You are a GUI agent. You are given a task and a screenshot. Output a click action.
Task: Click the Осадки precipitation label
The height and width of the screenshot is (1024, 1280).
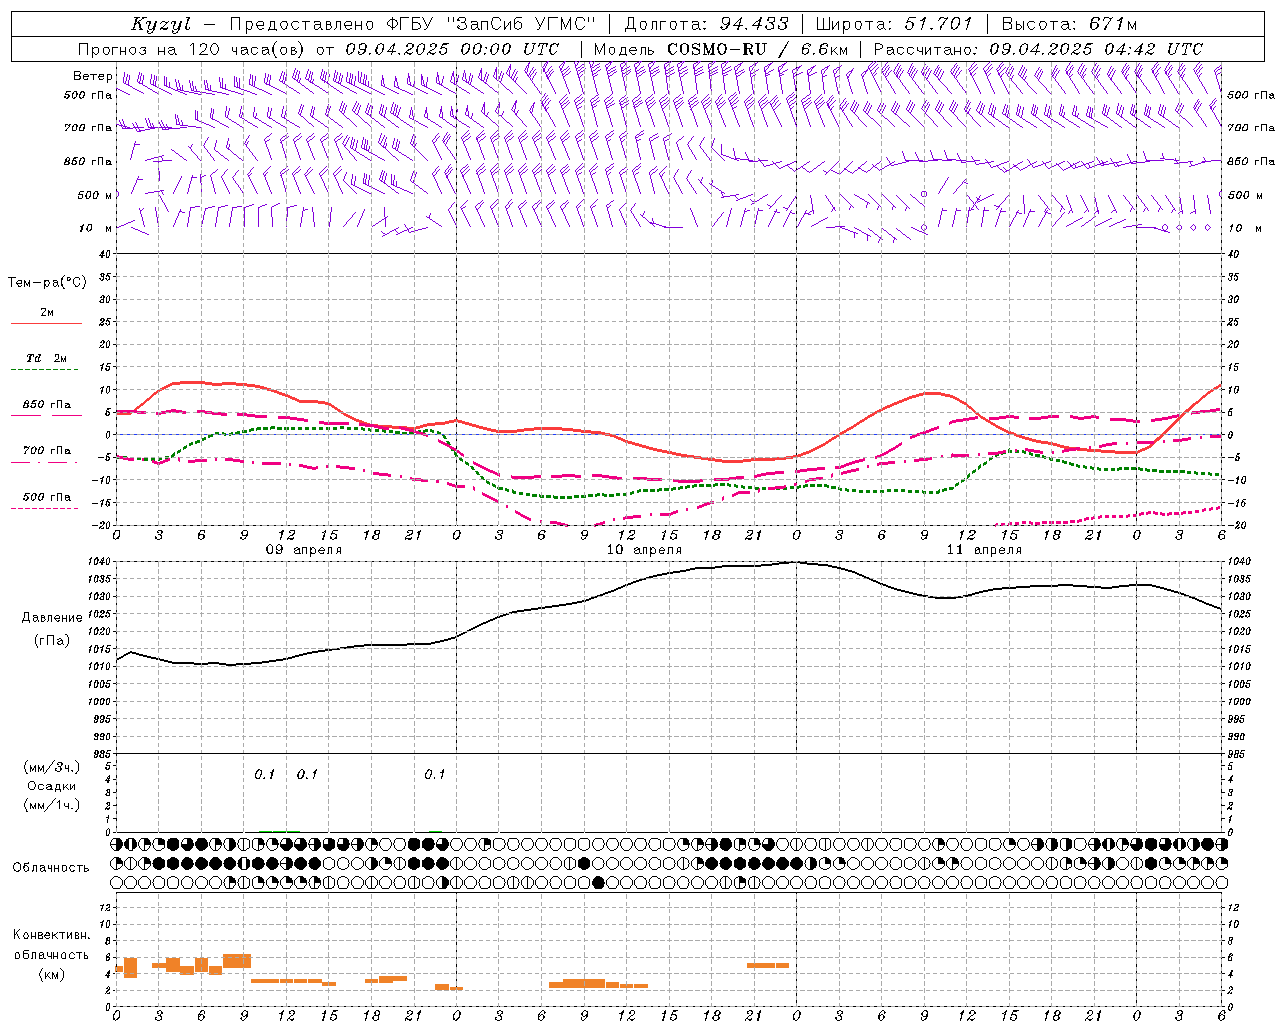[x=51, y=786]
